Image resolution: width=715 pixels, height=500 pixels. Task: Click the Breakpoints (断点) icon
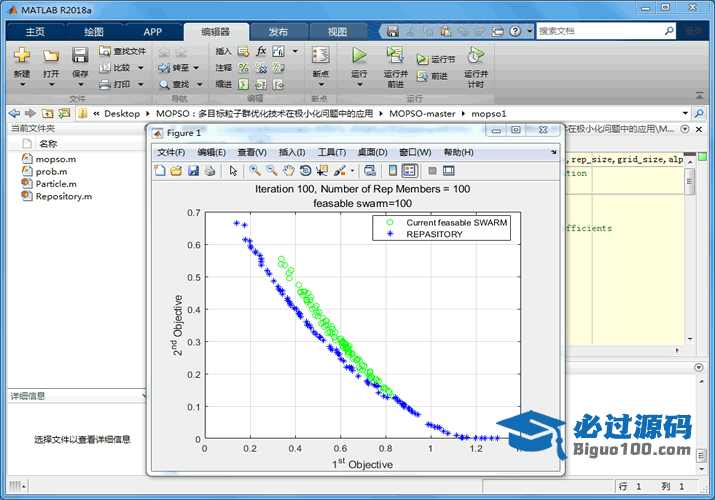click(321, 56)
